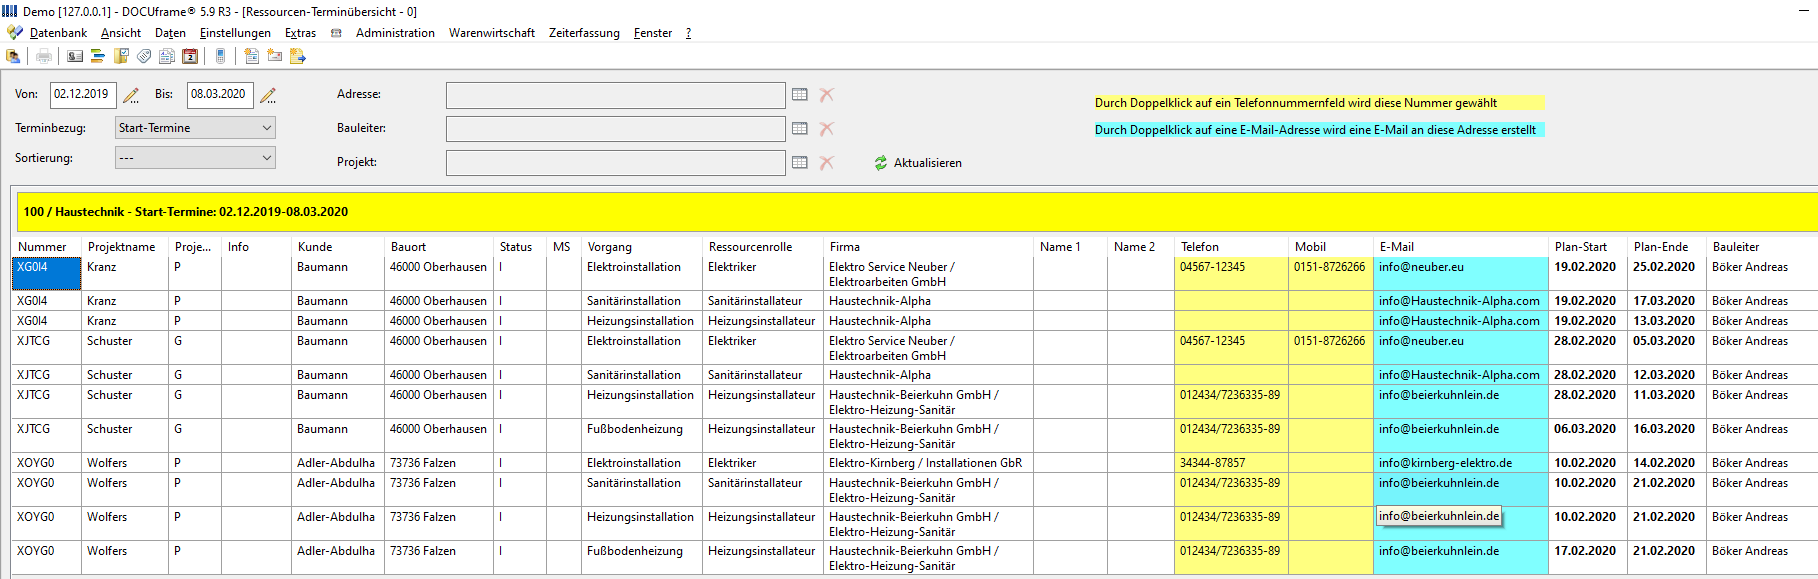Click the export note with arrow icon
Viewport: 1818px width, 579px height.
pyautogui.click(x=297, y=56)
